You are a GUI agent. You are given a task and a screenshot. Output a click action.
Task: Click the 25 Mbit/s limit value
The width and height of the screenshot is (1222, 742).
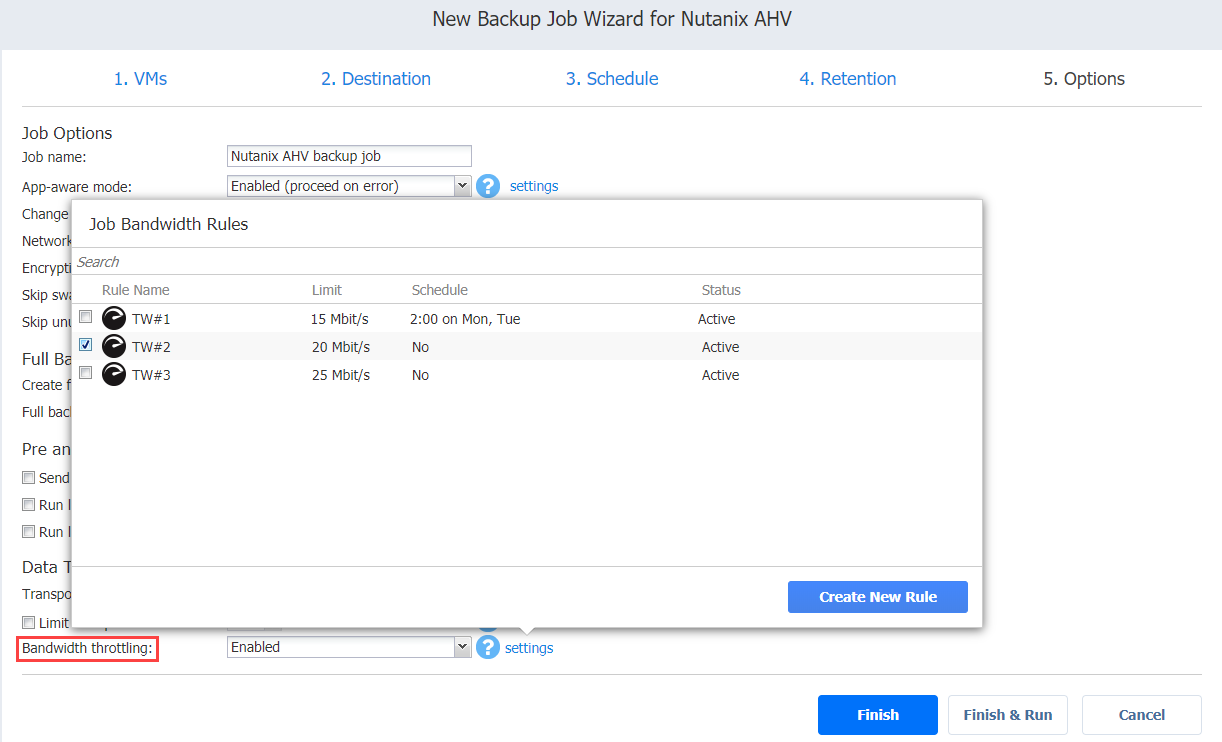pos(340,375)
